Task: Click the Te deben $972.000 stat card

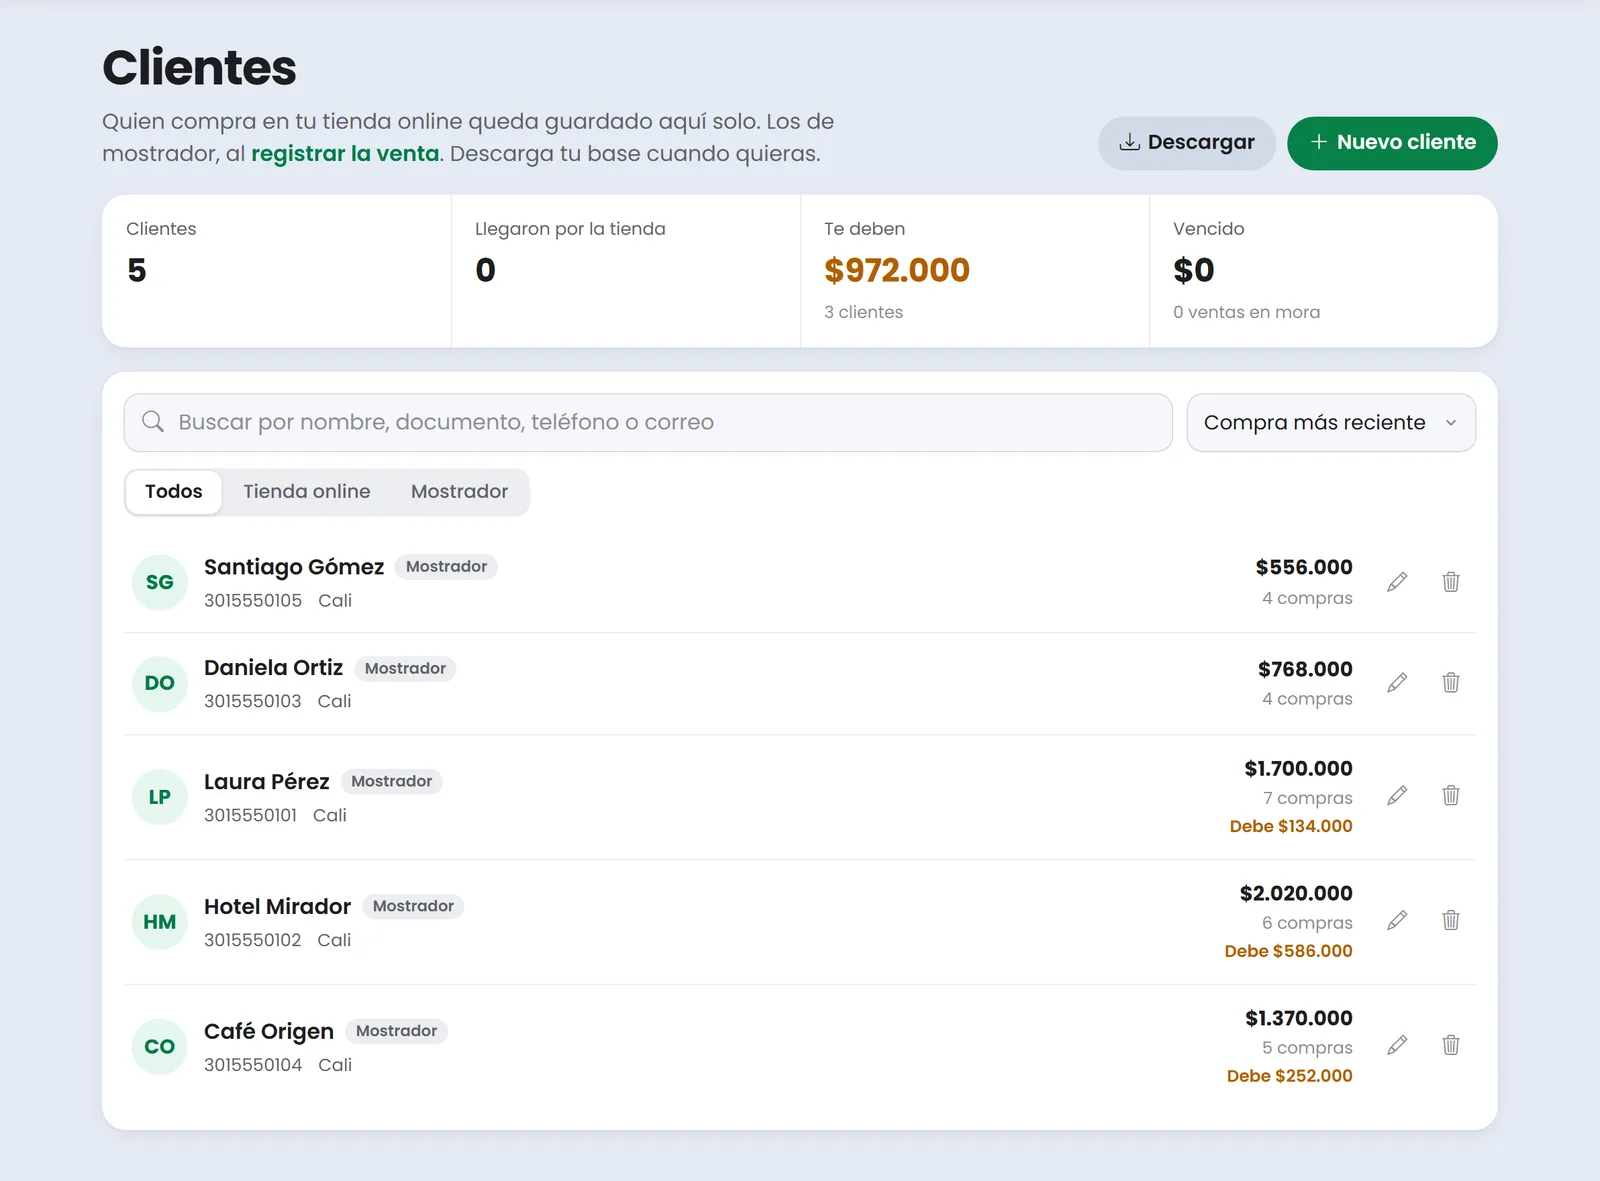Action: click(x=975, y=271)
